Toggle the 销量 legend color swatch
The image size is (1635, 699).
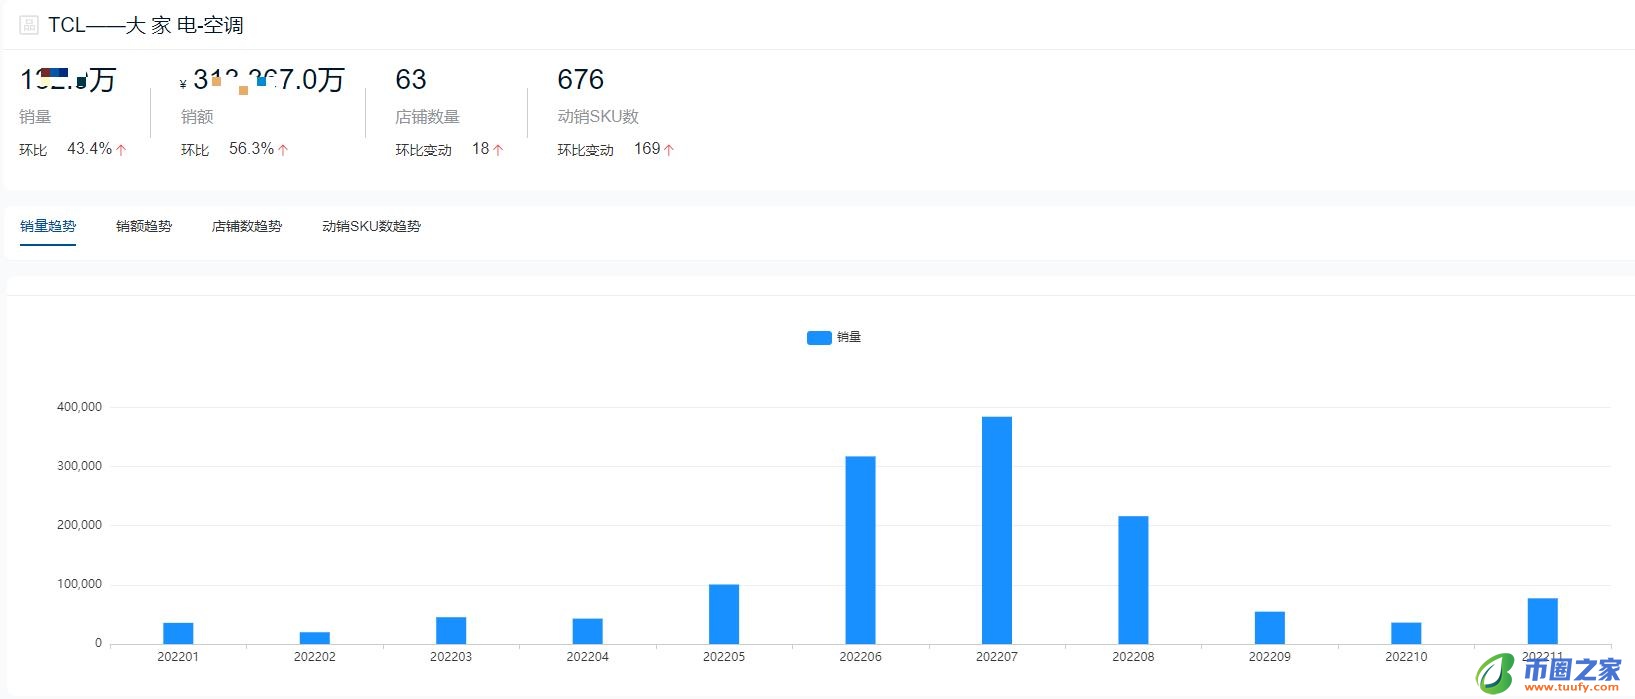click(819, 338)
